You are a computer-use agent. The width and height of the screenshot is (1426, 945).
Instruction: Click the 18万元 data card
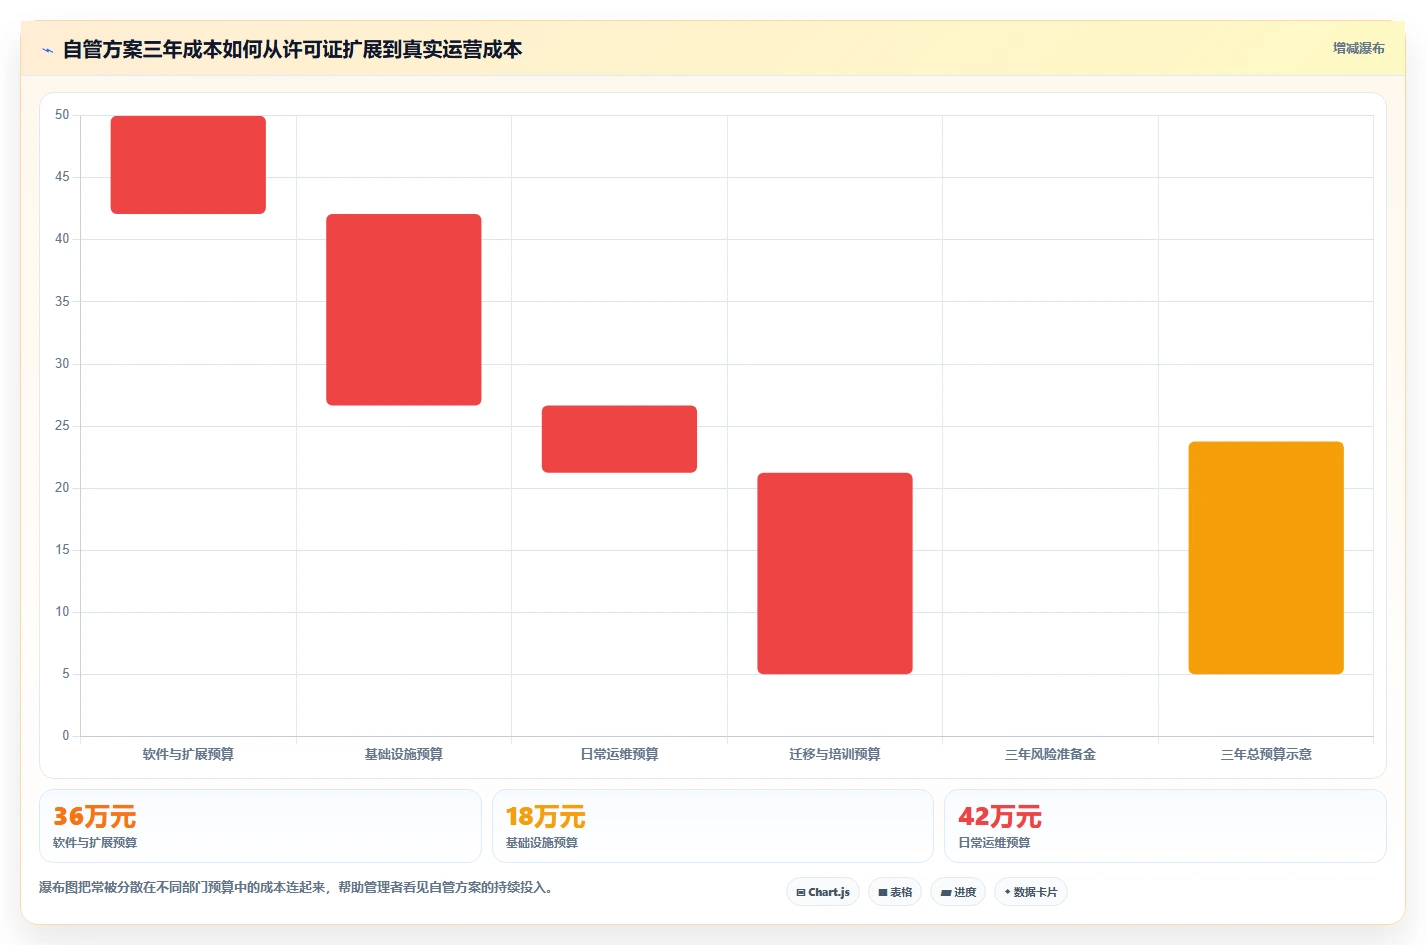click(x=713, y=826)
